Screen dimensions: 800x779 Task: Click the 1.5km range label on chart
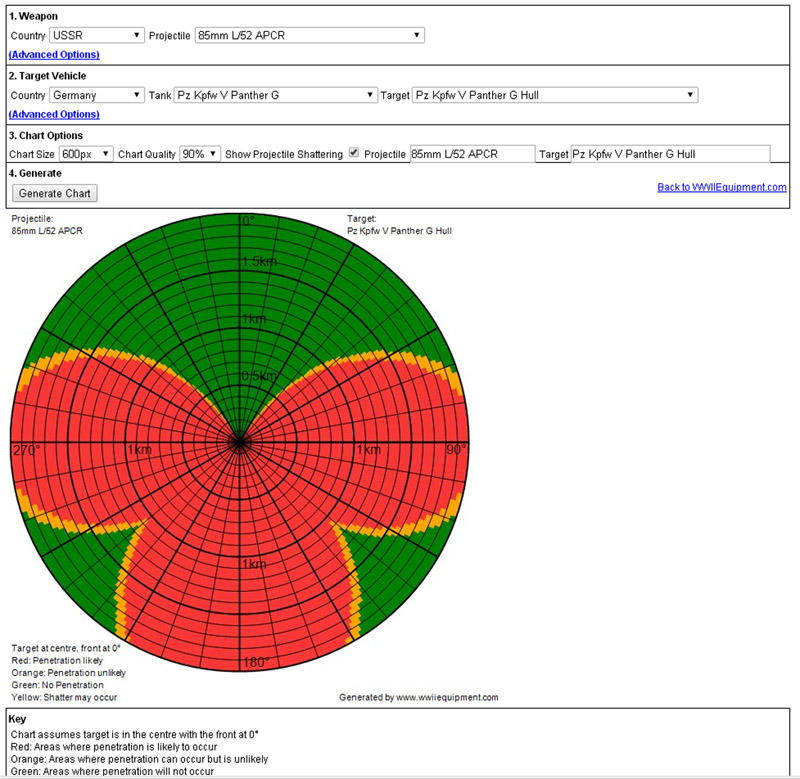click(x=259, y=262)
